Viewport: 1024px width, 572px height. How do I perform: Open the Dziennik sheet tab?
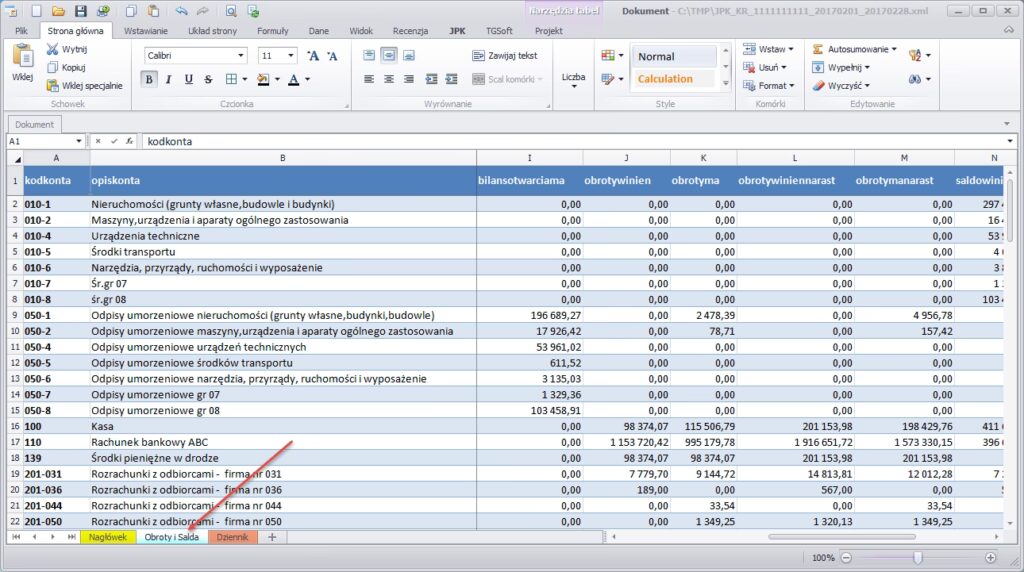tap(232, 537)
